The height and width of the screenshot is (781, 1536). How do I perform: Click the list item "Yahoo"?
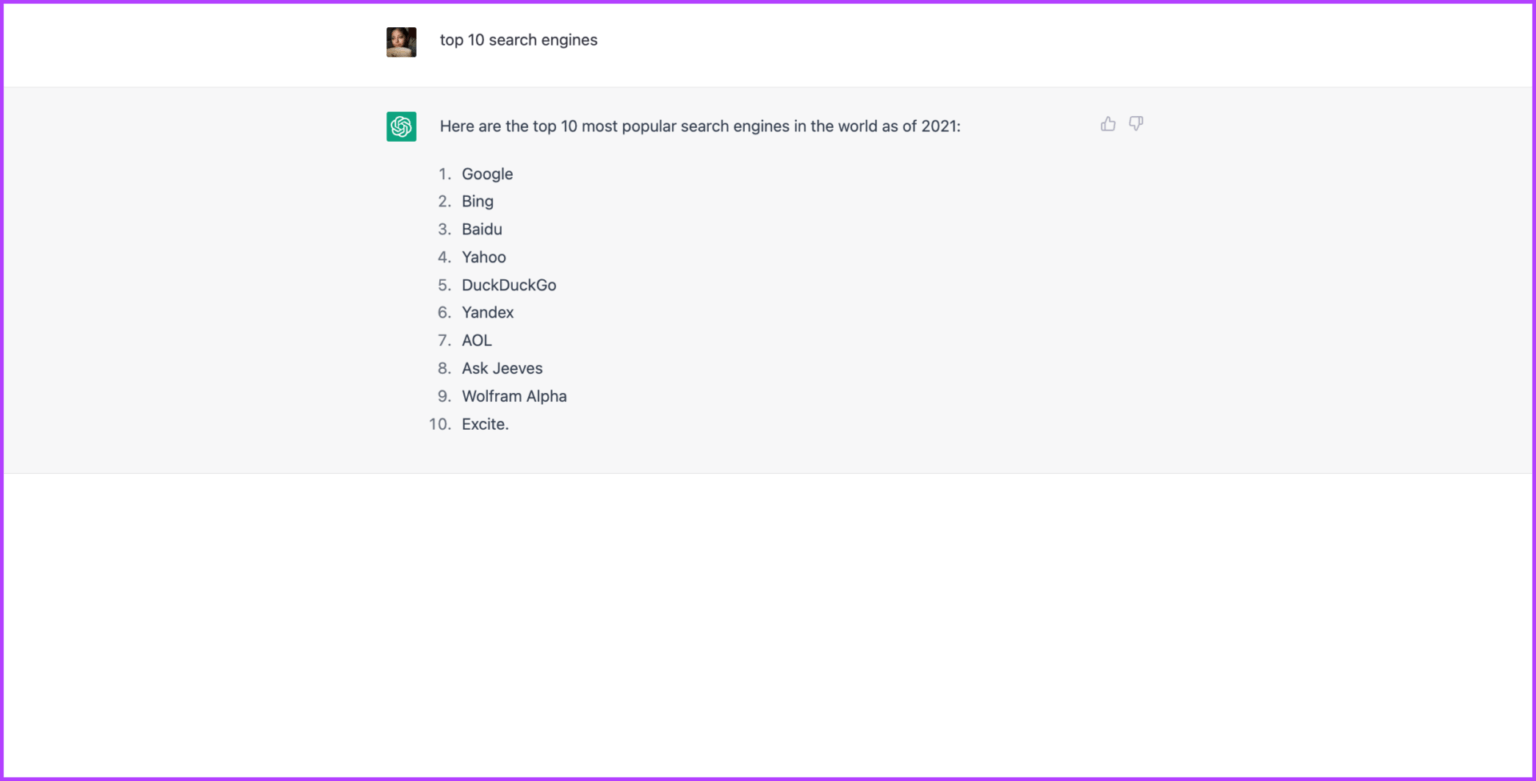click(x=484, y=258)
